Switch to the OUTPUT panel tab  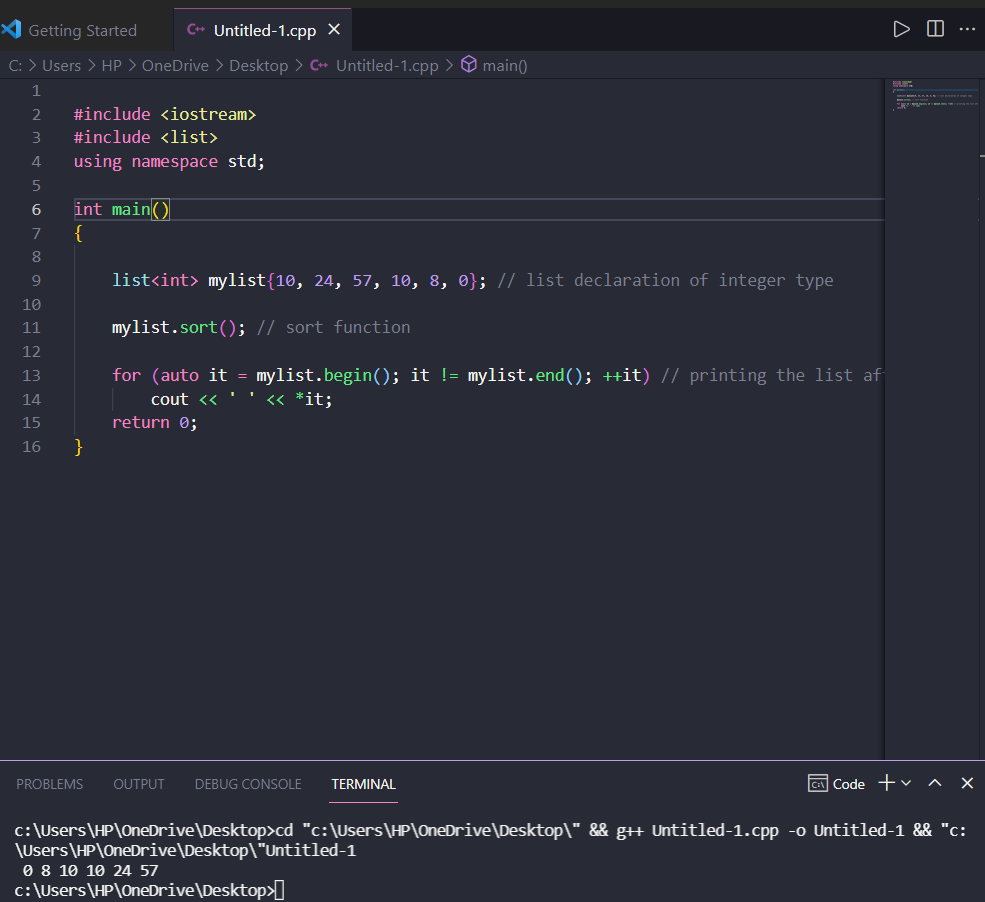139,784
